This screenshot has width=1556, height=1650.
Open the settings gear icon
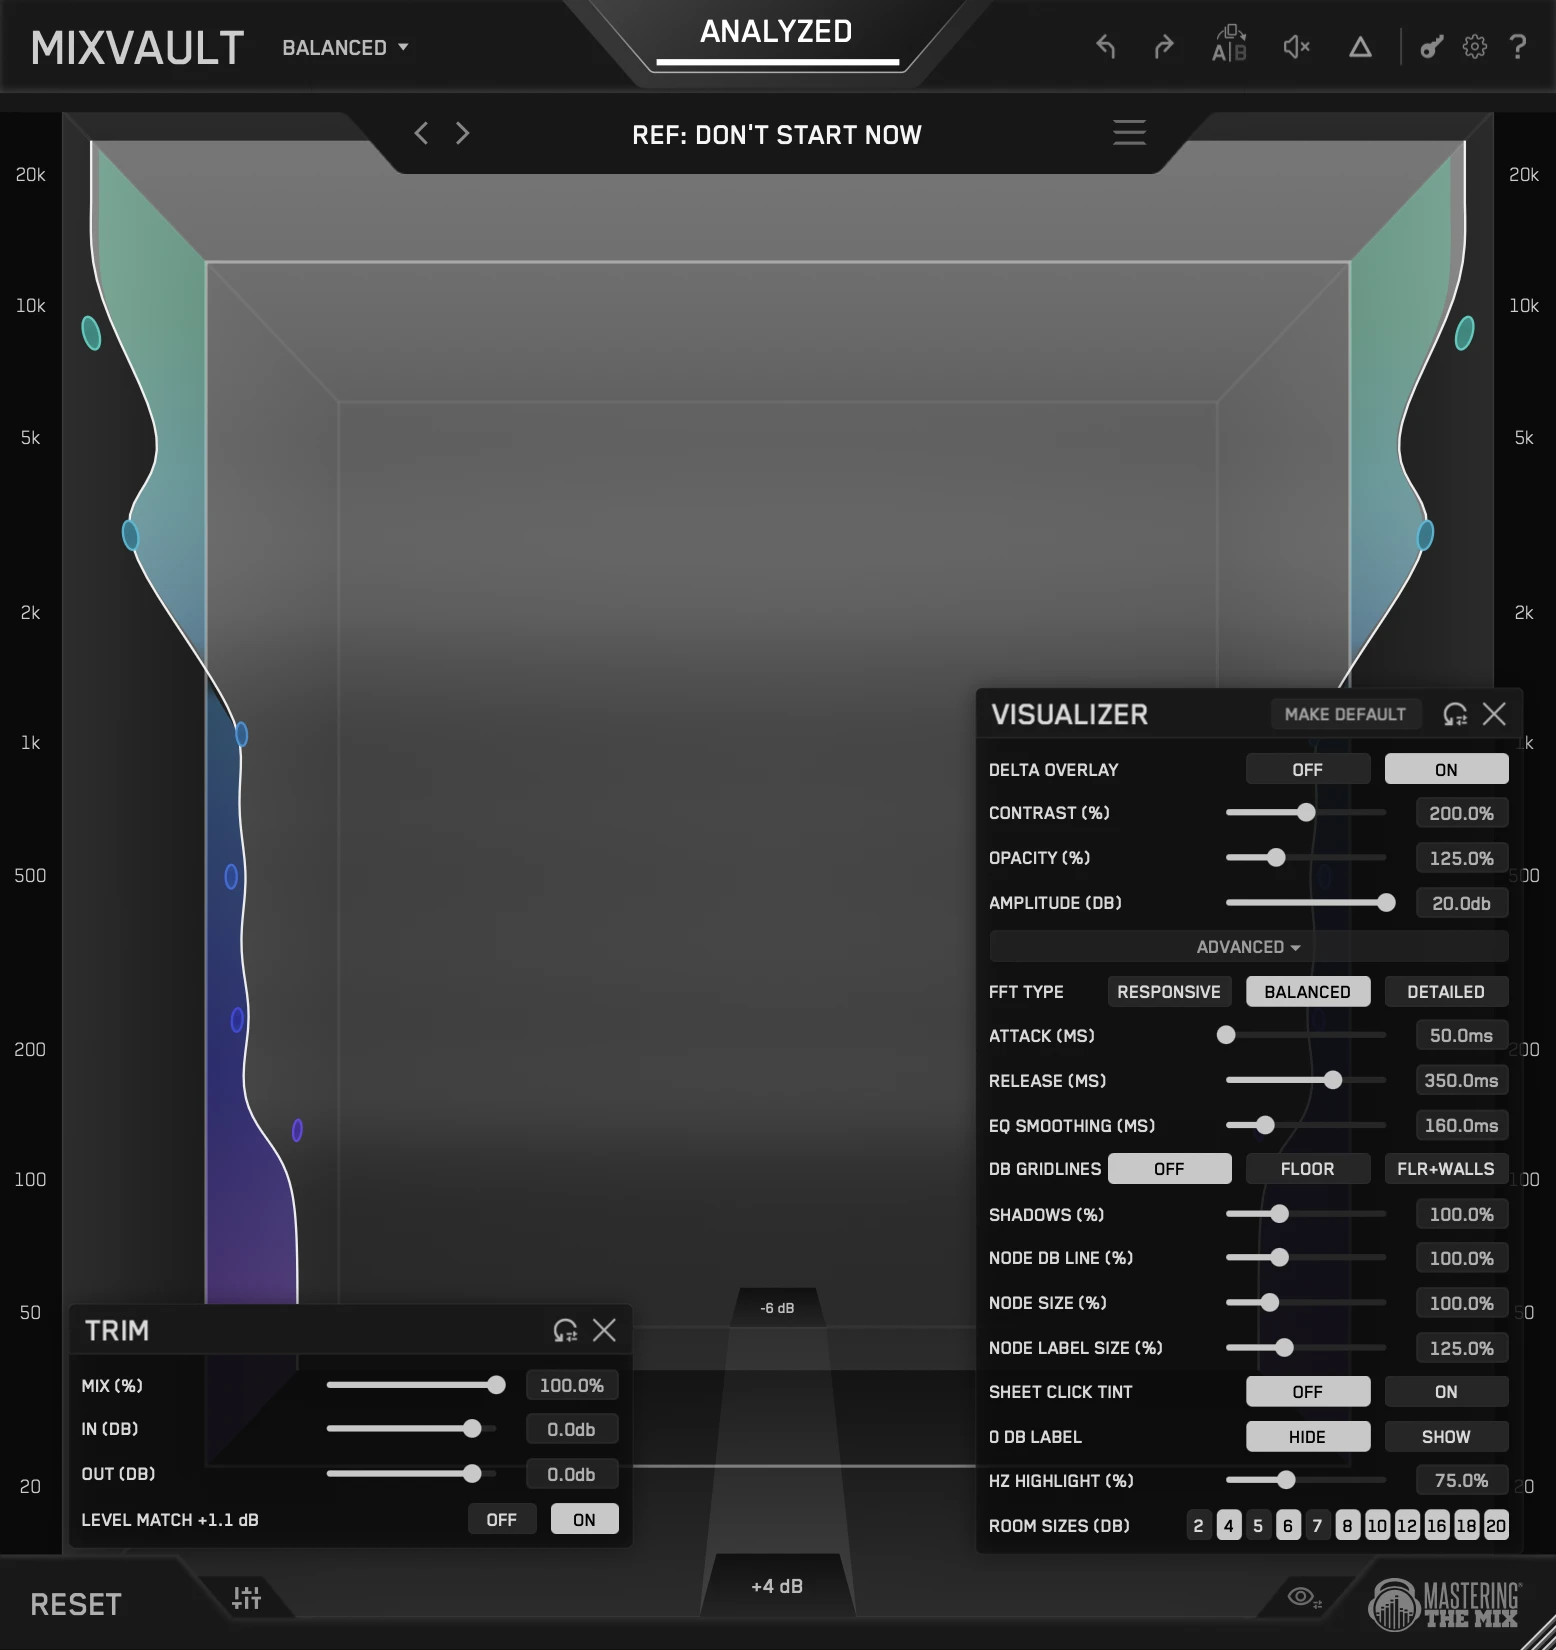point(1475,47)
